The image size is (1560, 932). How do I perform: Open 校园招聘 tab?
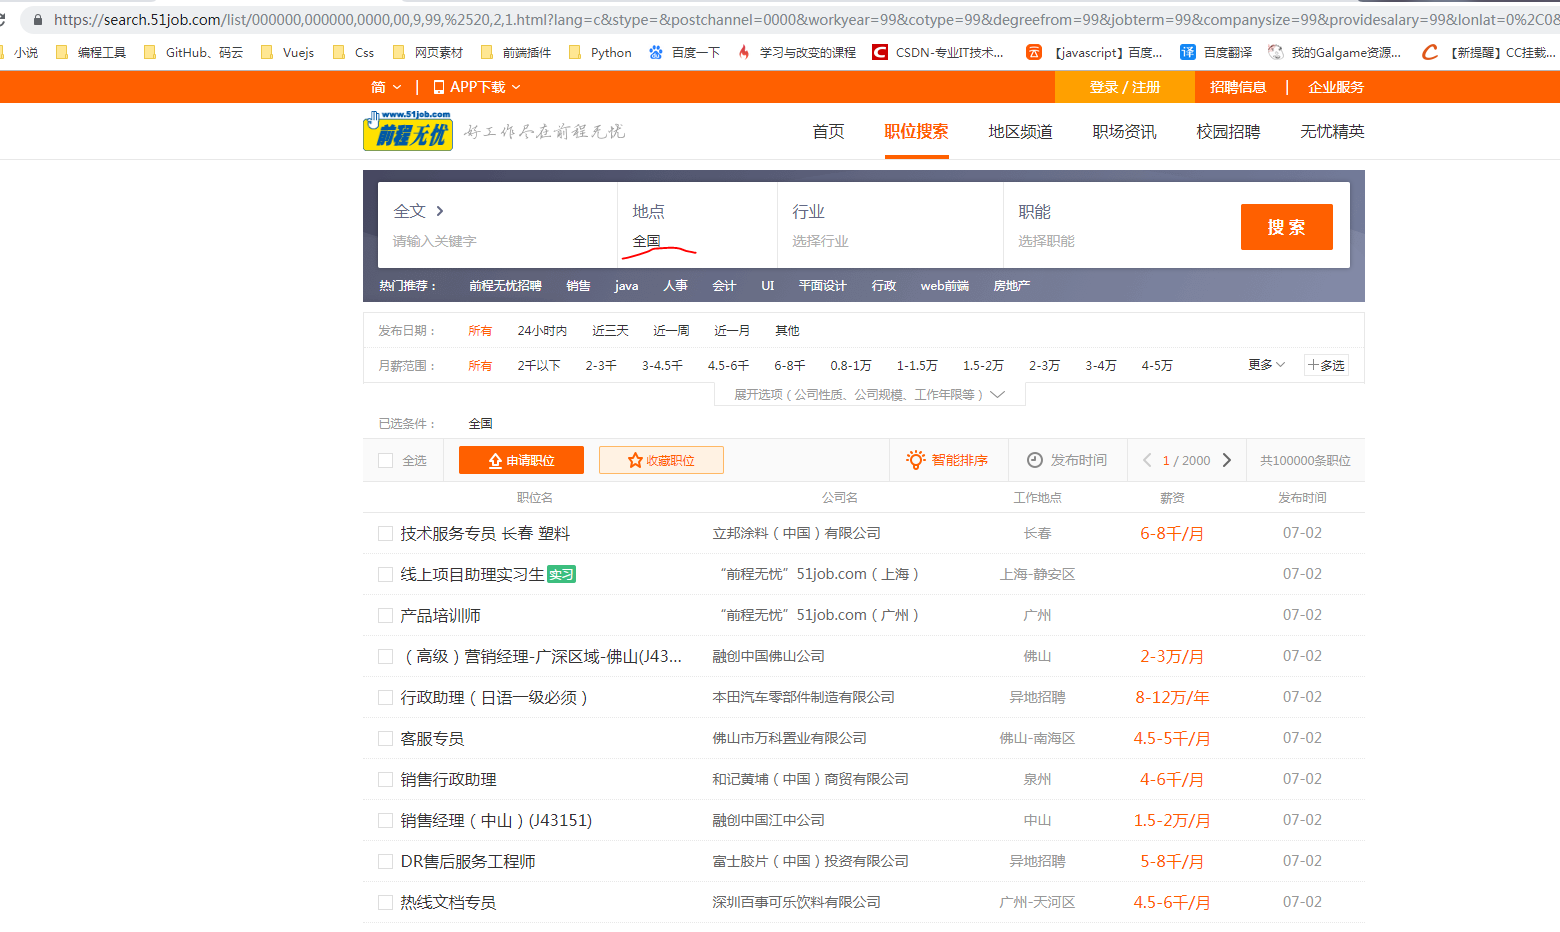(x=1228, y=132)
